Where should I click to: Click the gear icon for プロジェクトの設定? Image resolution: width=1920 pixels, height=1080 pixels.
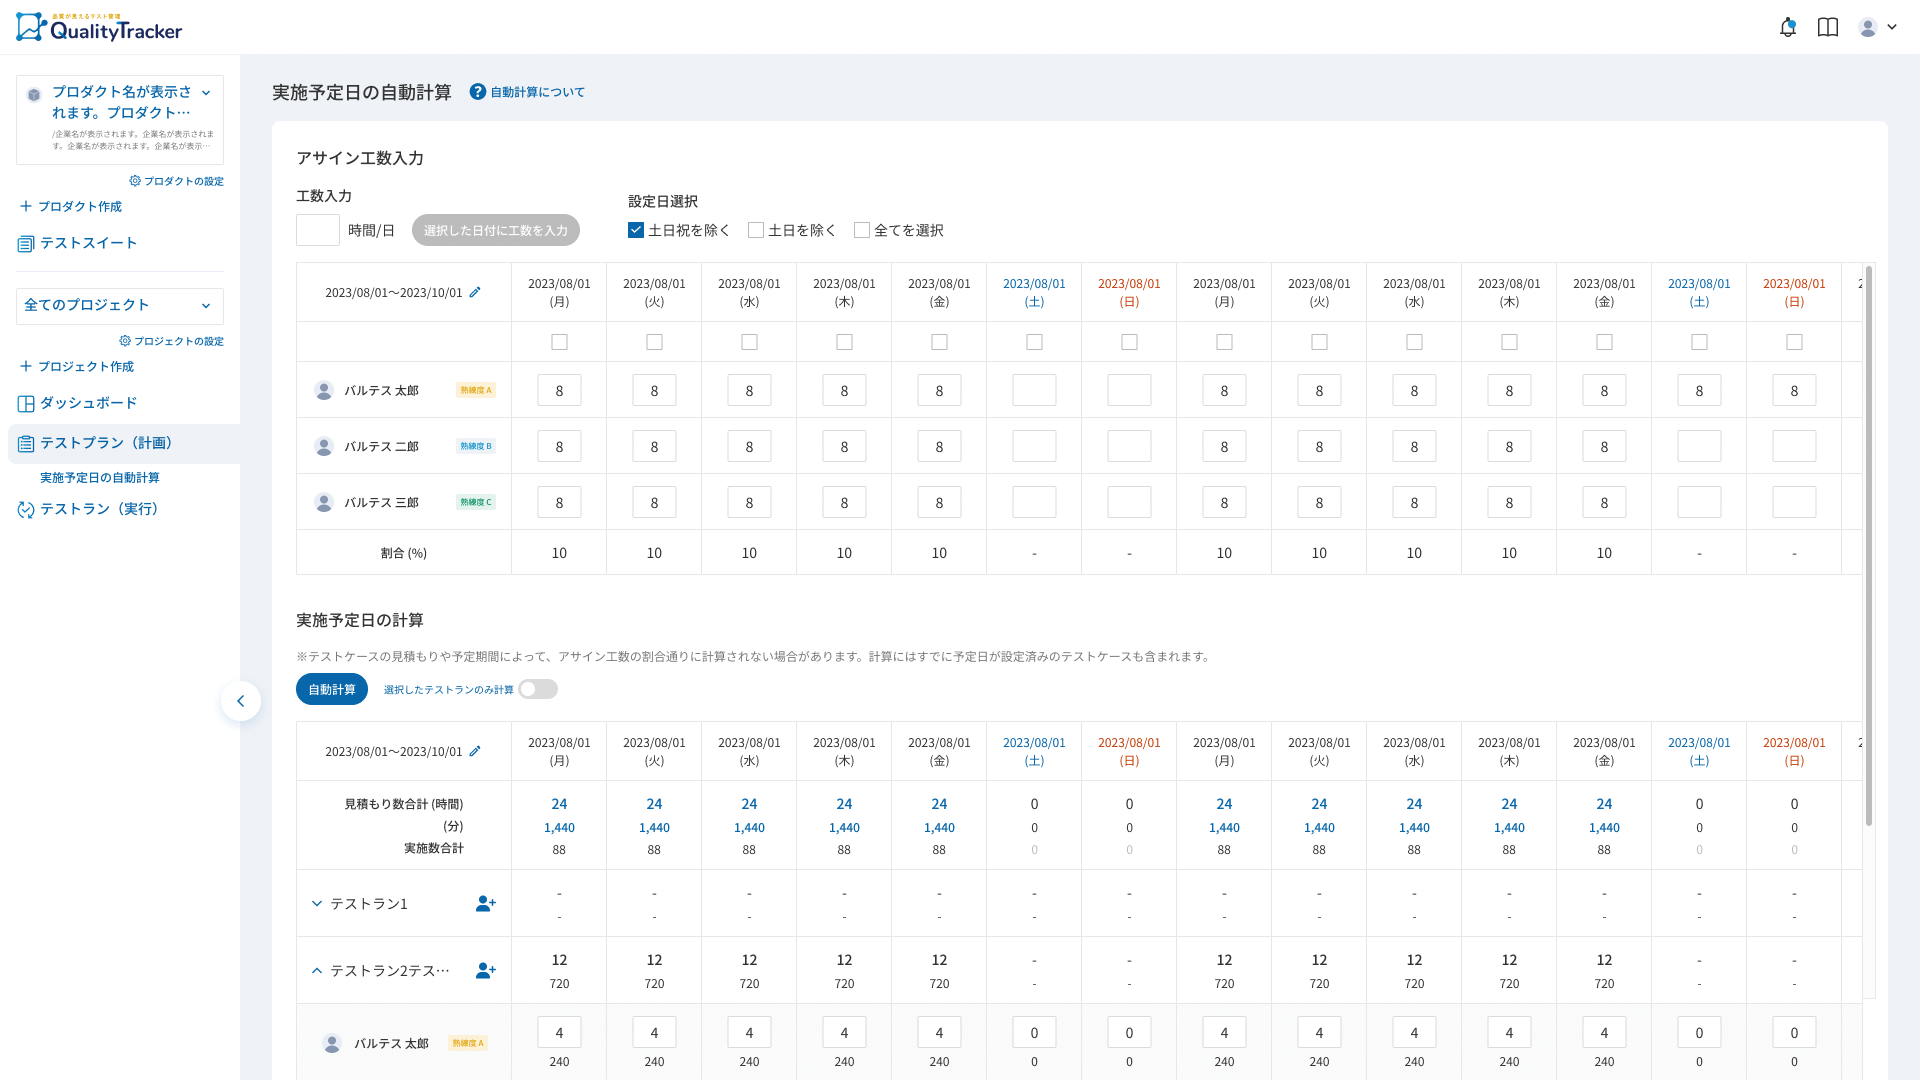click(x=125, y=341)
